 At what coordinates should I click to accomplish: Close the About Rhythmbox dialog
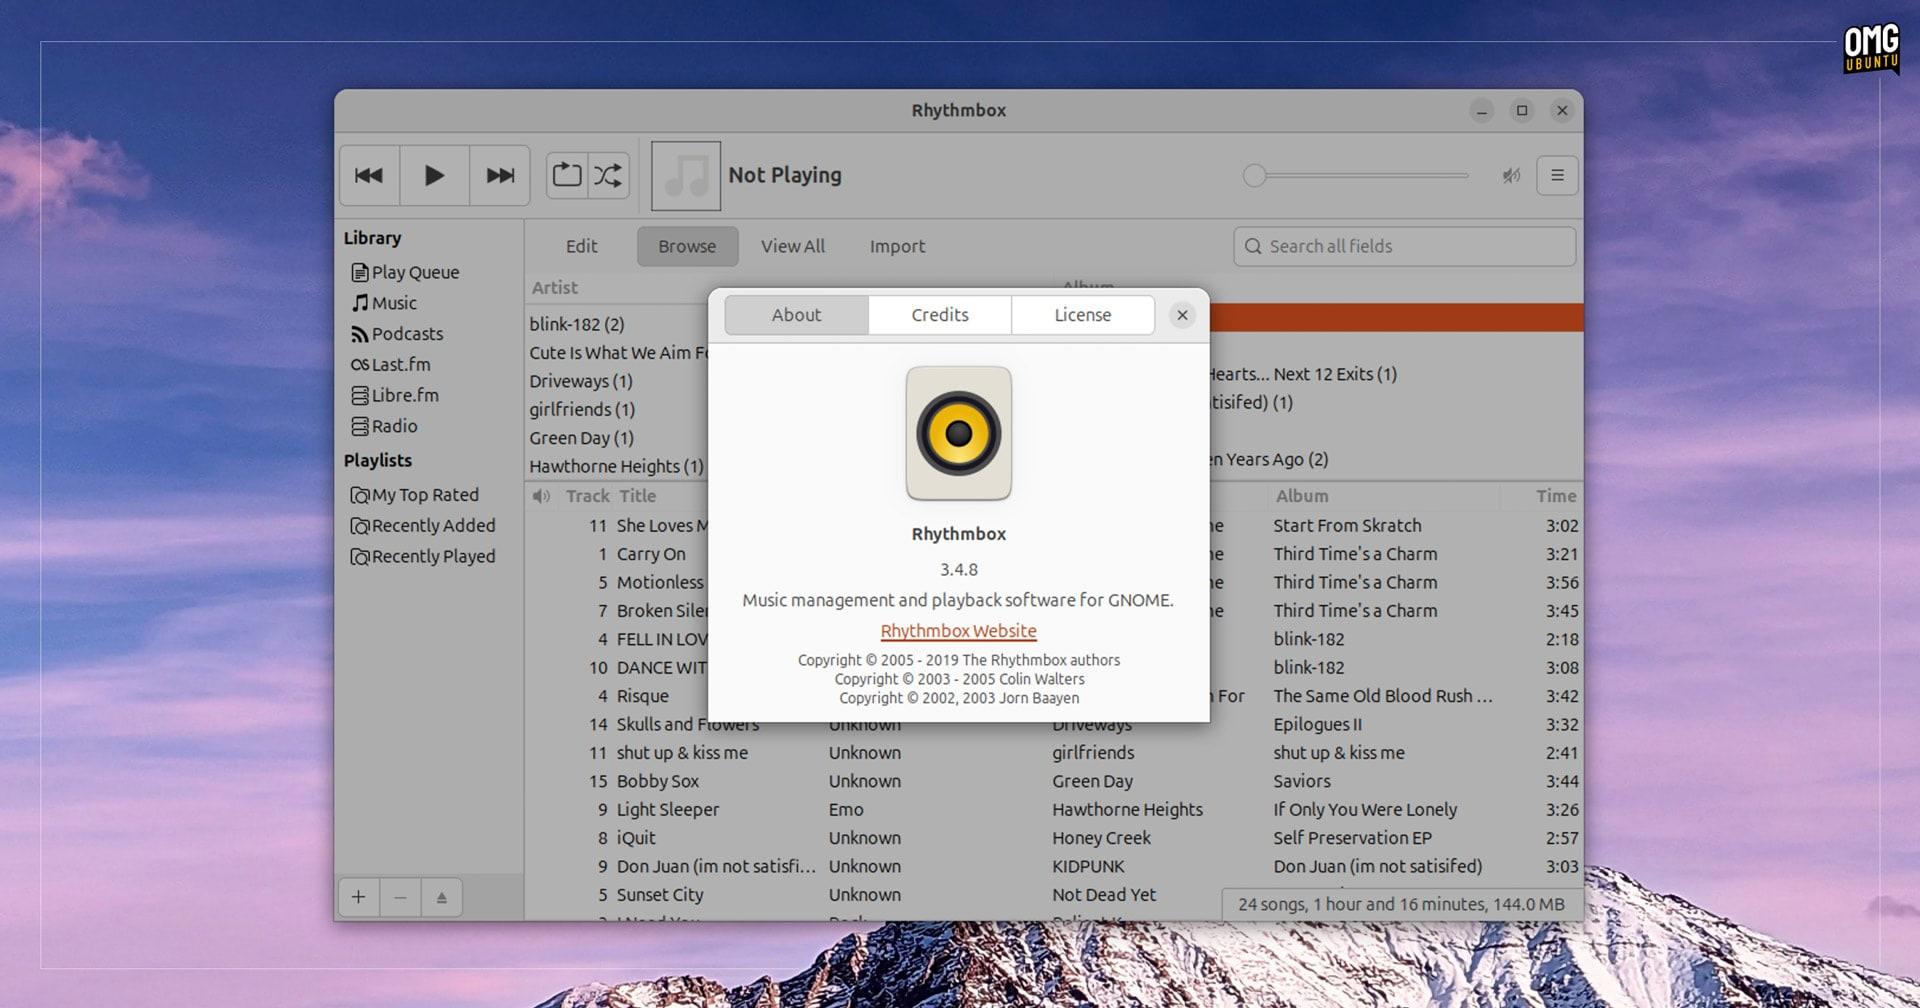1182,315
